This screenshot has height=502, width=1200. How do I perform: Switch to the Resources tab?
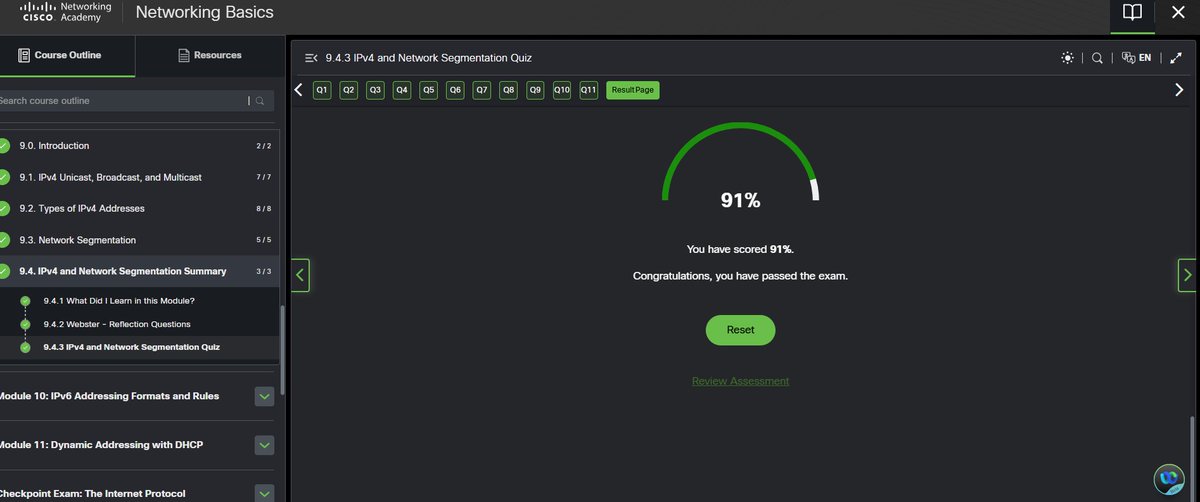pyautogui.click(x=209, y=55)
